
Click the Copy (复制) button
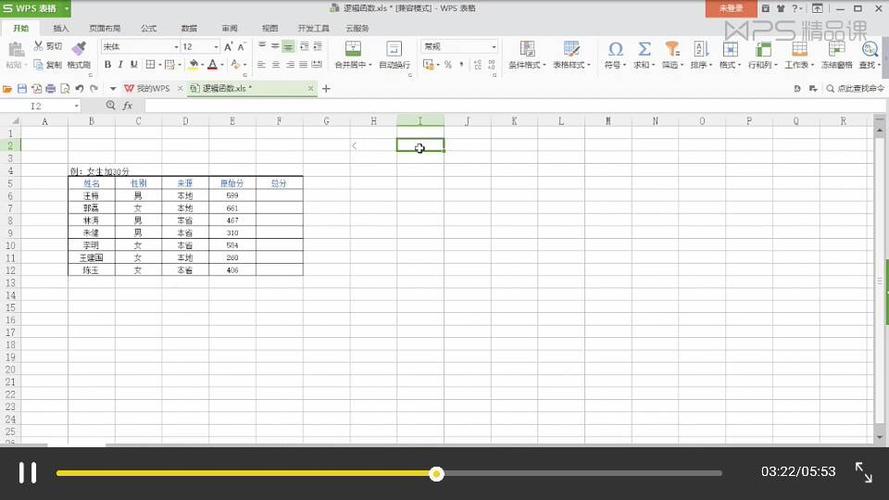[x=47, y=65]
